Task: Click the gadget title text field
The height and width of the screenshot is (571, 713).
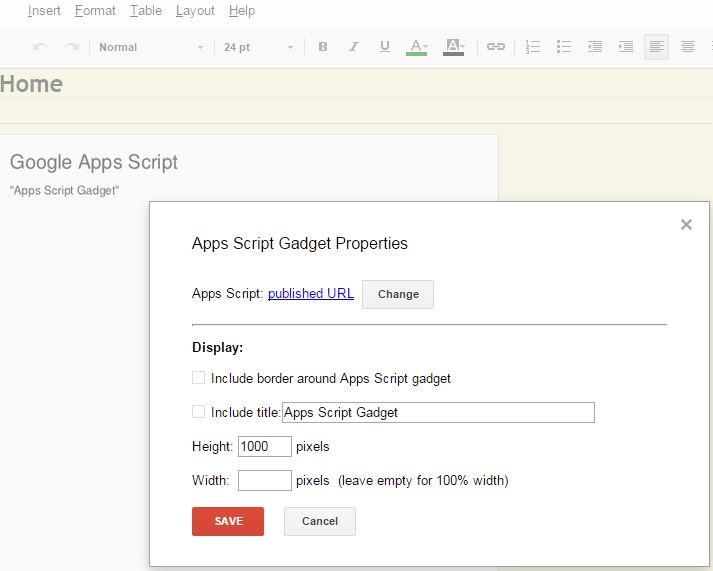Action: click(x=438, y=412)
